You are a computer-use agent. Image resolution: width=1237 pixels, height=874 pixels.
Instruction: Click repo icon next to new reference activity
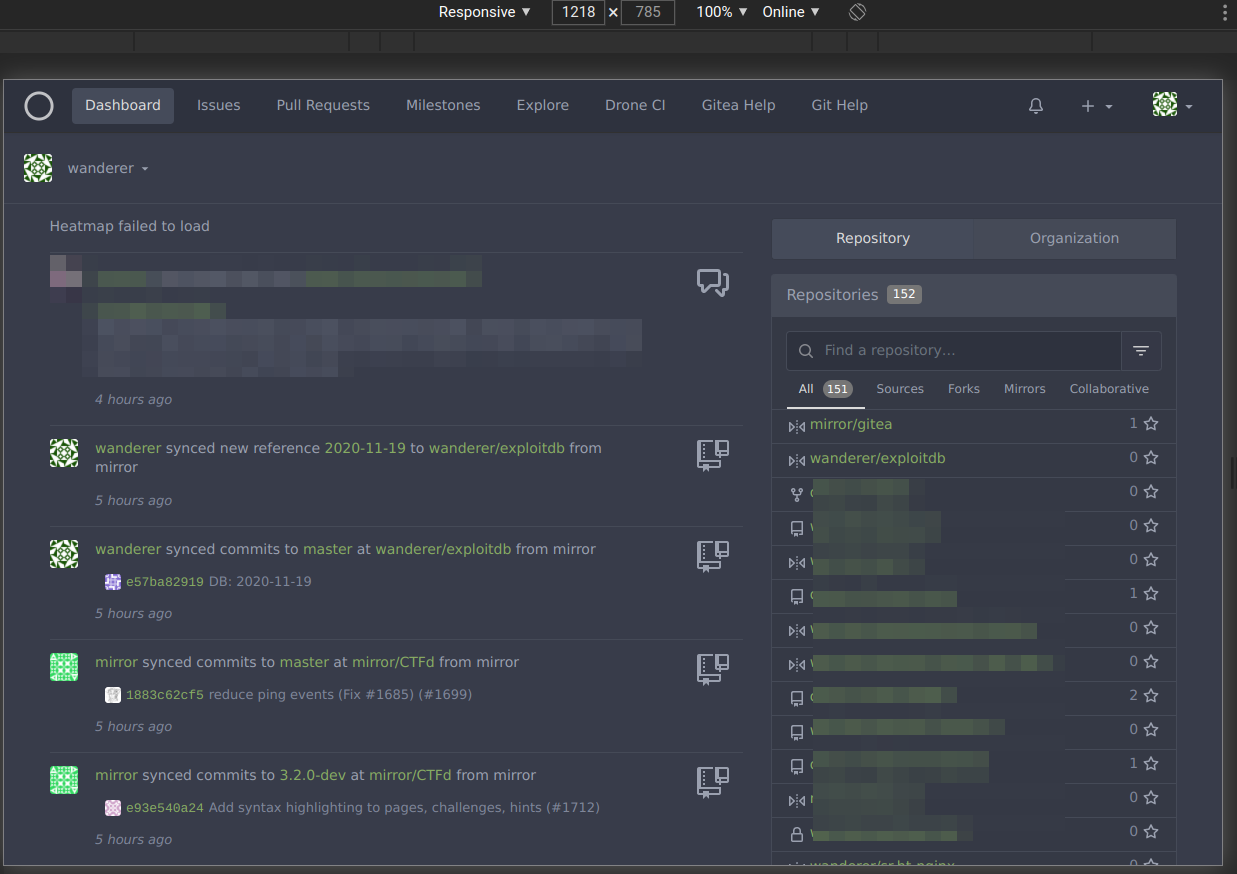pos(713,455)
